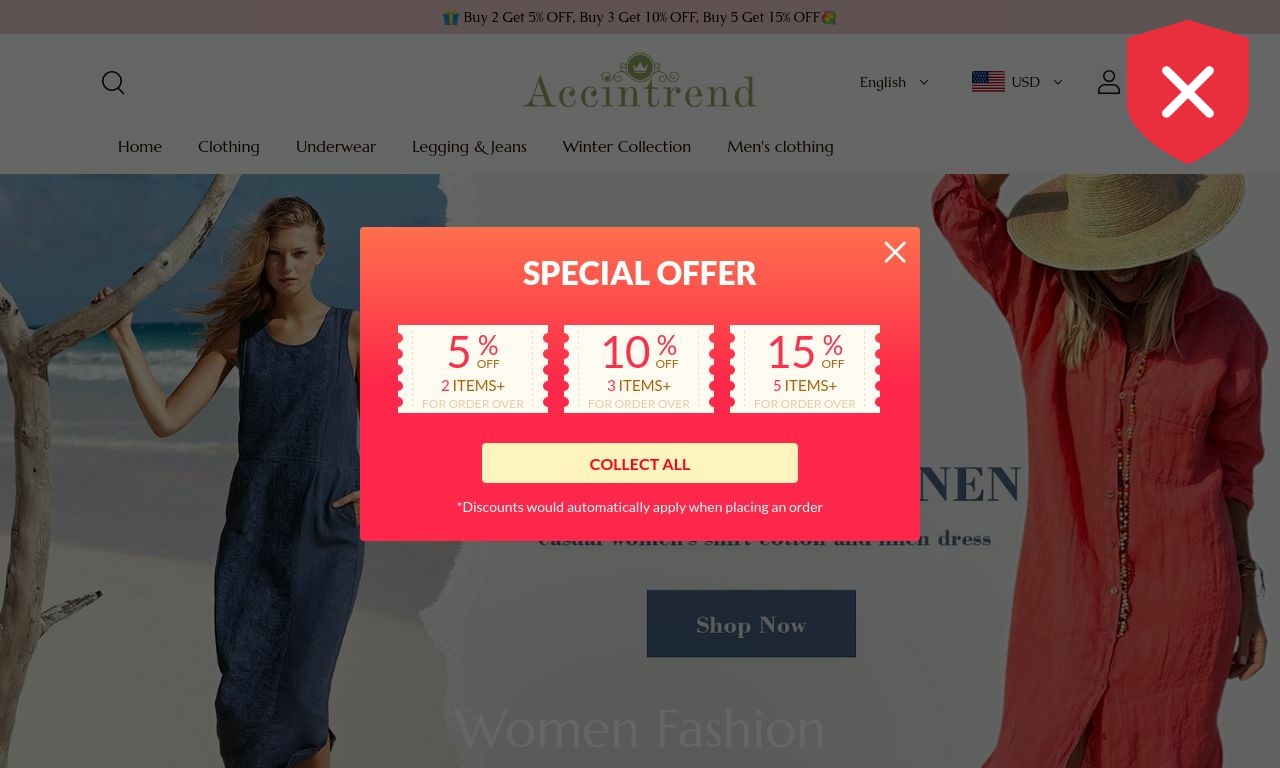1280x768 pixels.
Task: Click the Shop Now button
Action: point(751,624)
